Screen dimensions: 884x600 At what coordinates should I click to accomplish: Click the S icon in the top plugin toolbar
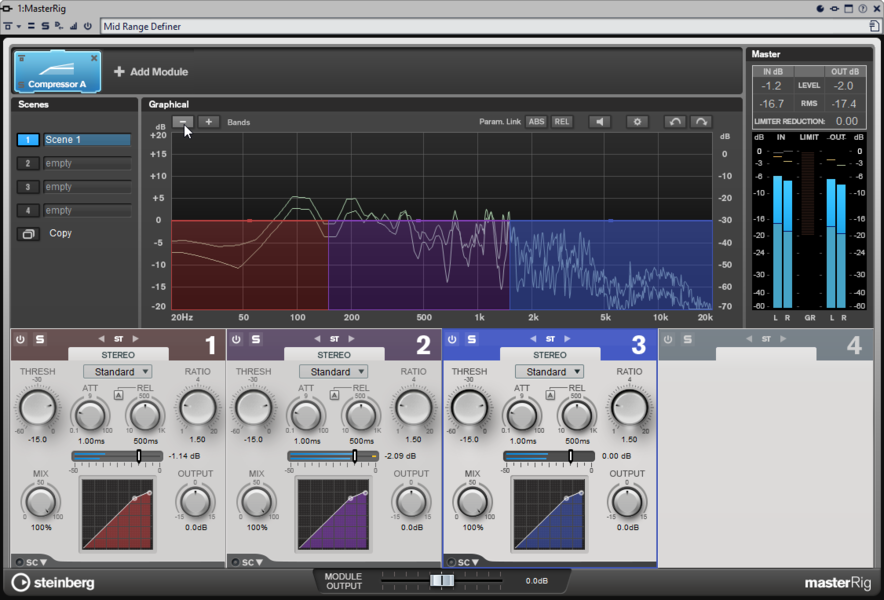[x=45, y=26]
